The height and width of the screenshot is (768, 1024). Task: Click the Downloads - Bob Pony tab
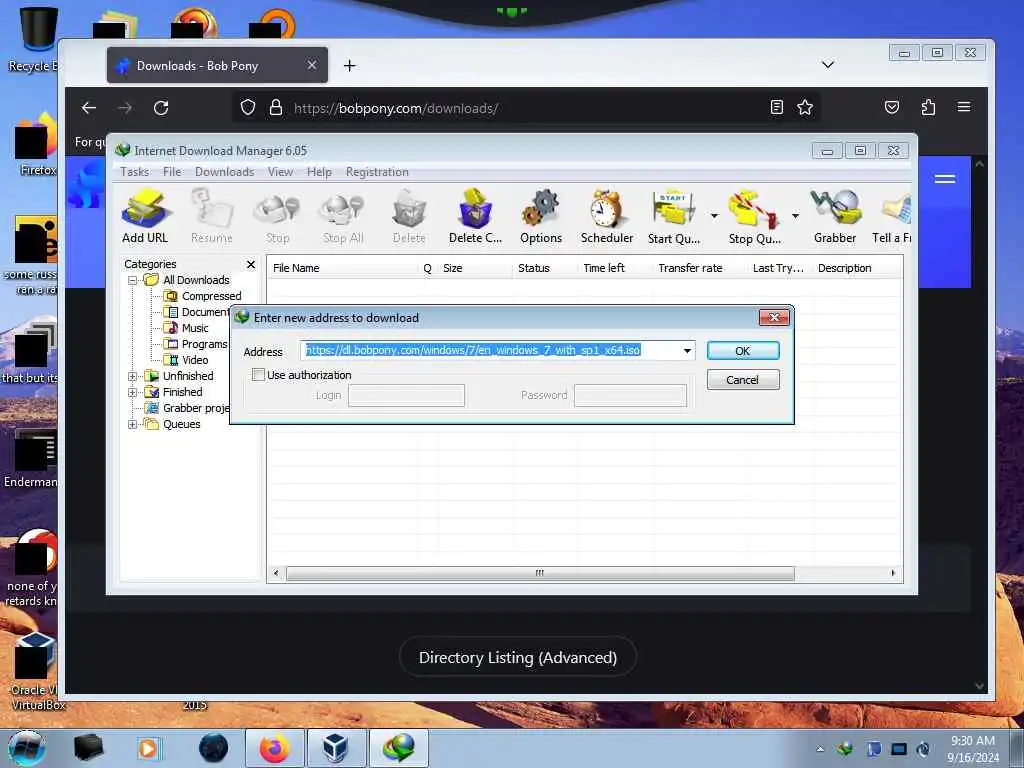[x=217, y=65]
